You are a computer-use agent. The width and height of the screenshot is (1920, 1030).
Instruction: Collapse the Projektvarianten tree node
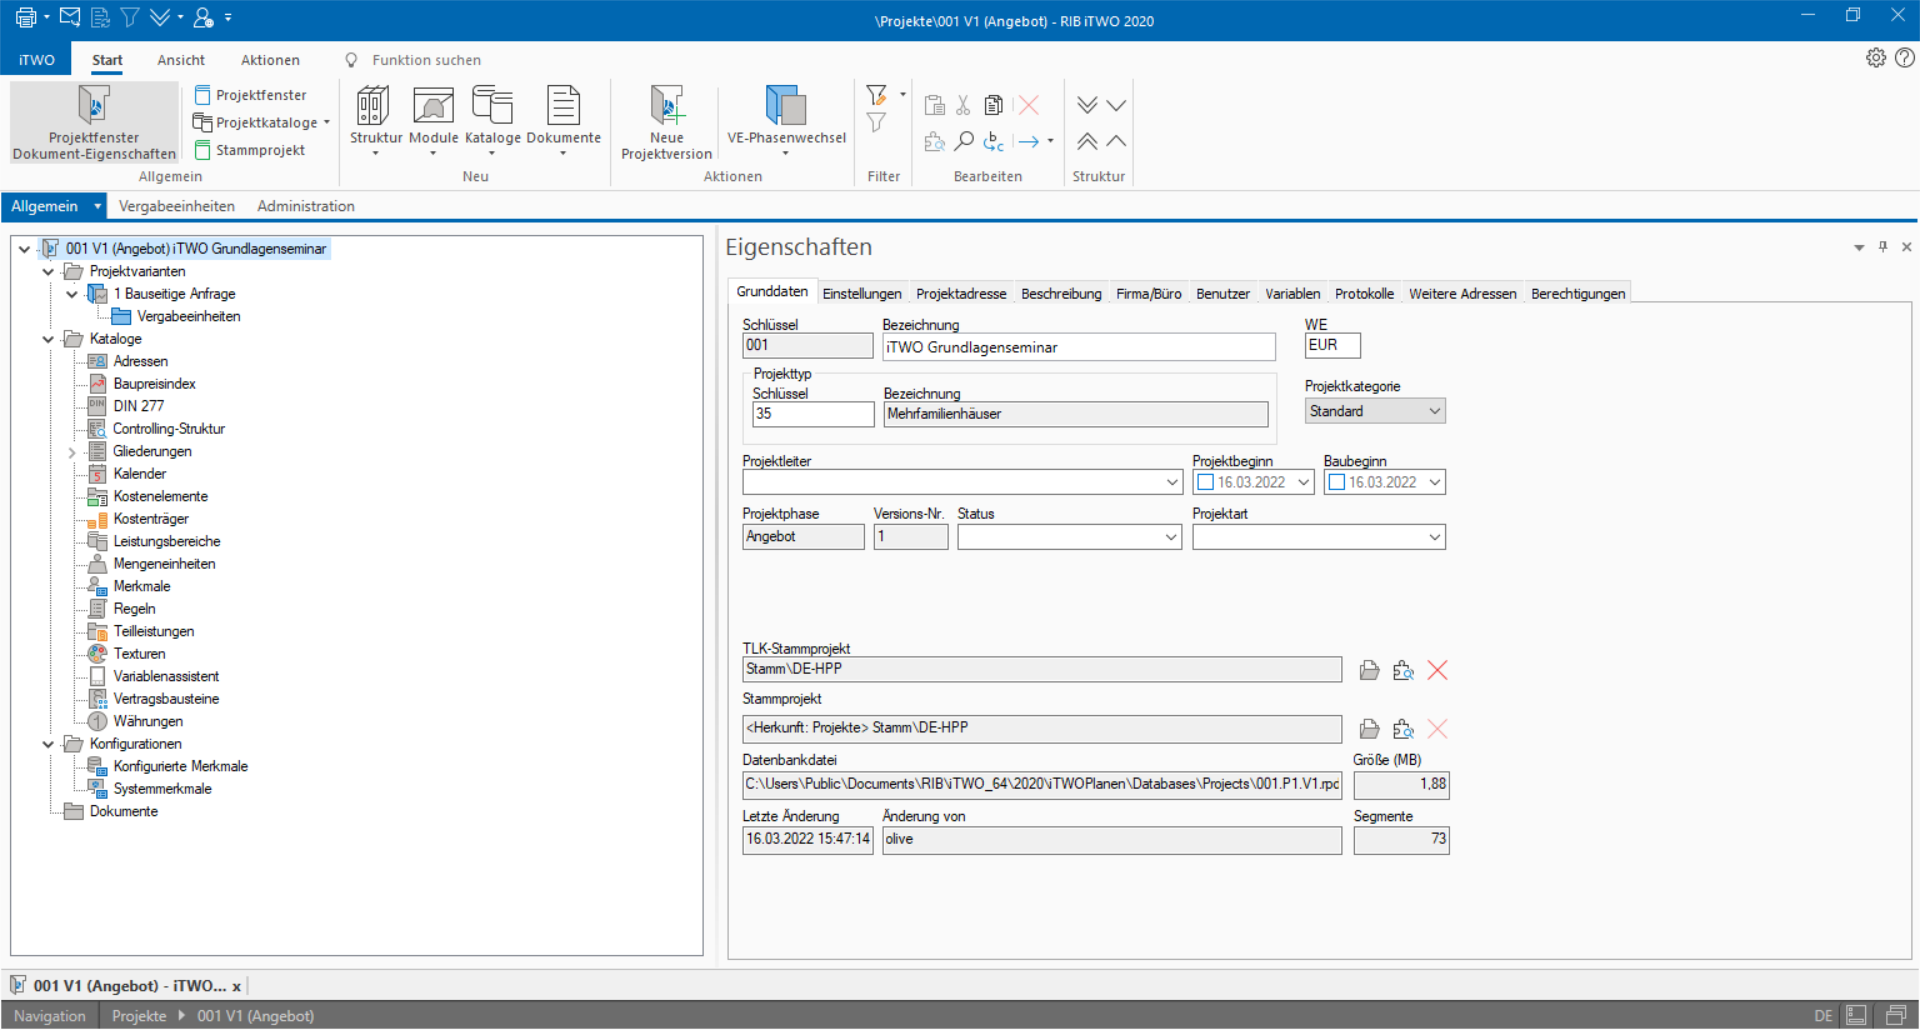pos(48,271)
